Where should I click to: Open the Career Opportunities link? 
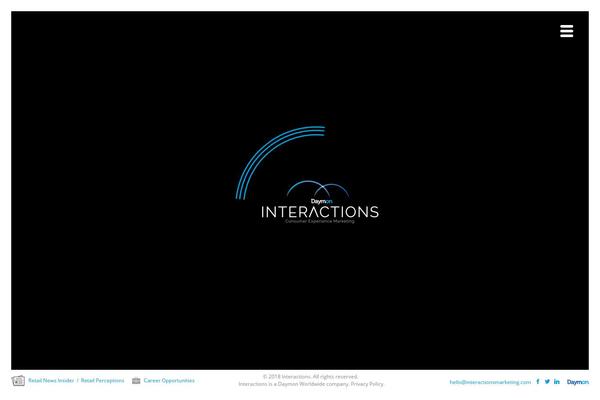[169, 380]
